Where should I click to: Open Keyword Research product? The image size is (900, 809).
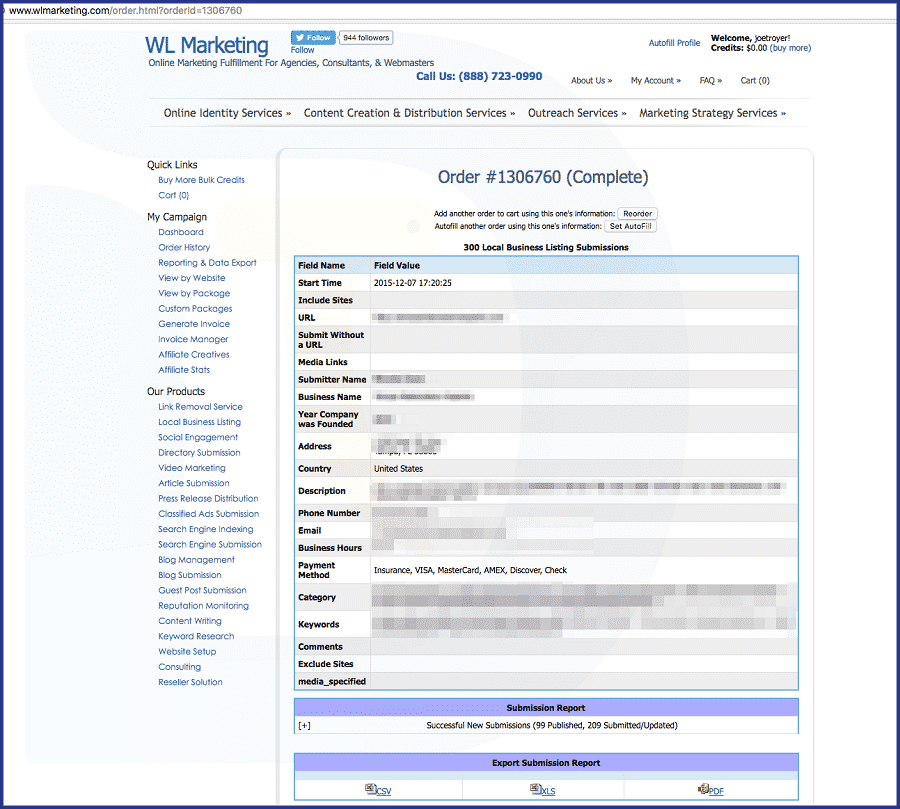pyautogui.click(x=196, y=636)
